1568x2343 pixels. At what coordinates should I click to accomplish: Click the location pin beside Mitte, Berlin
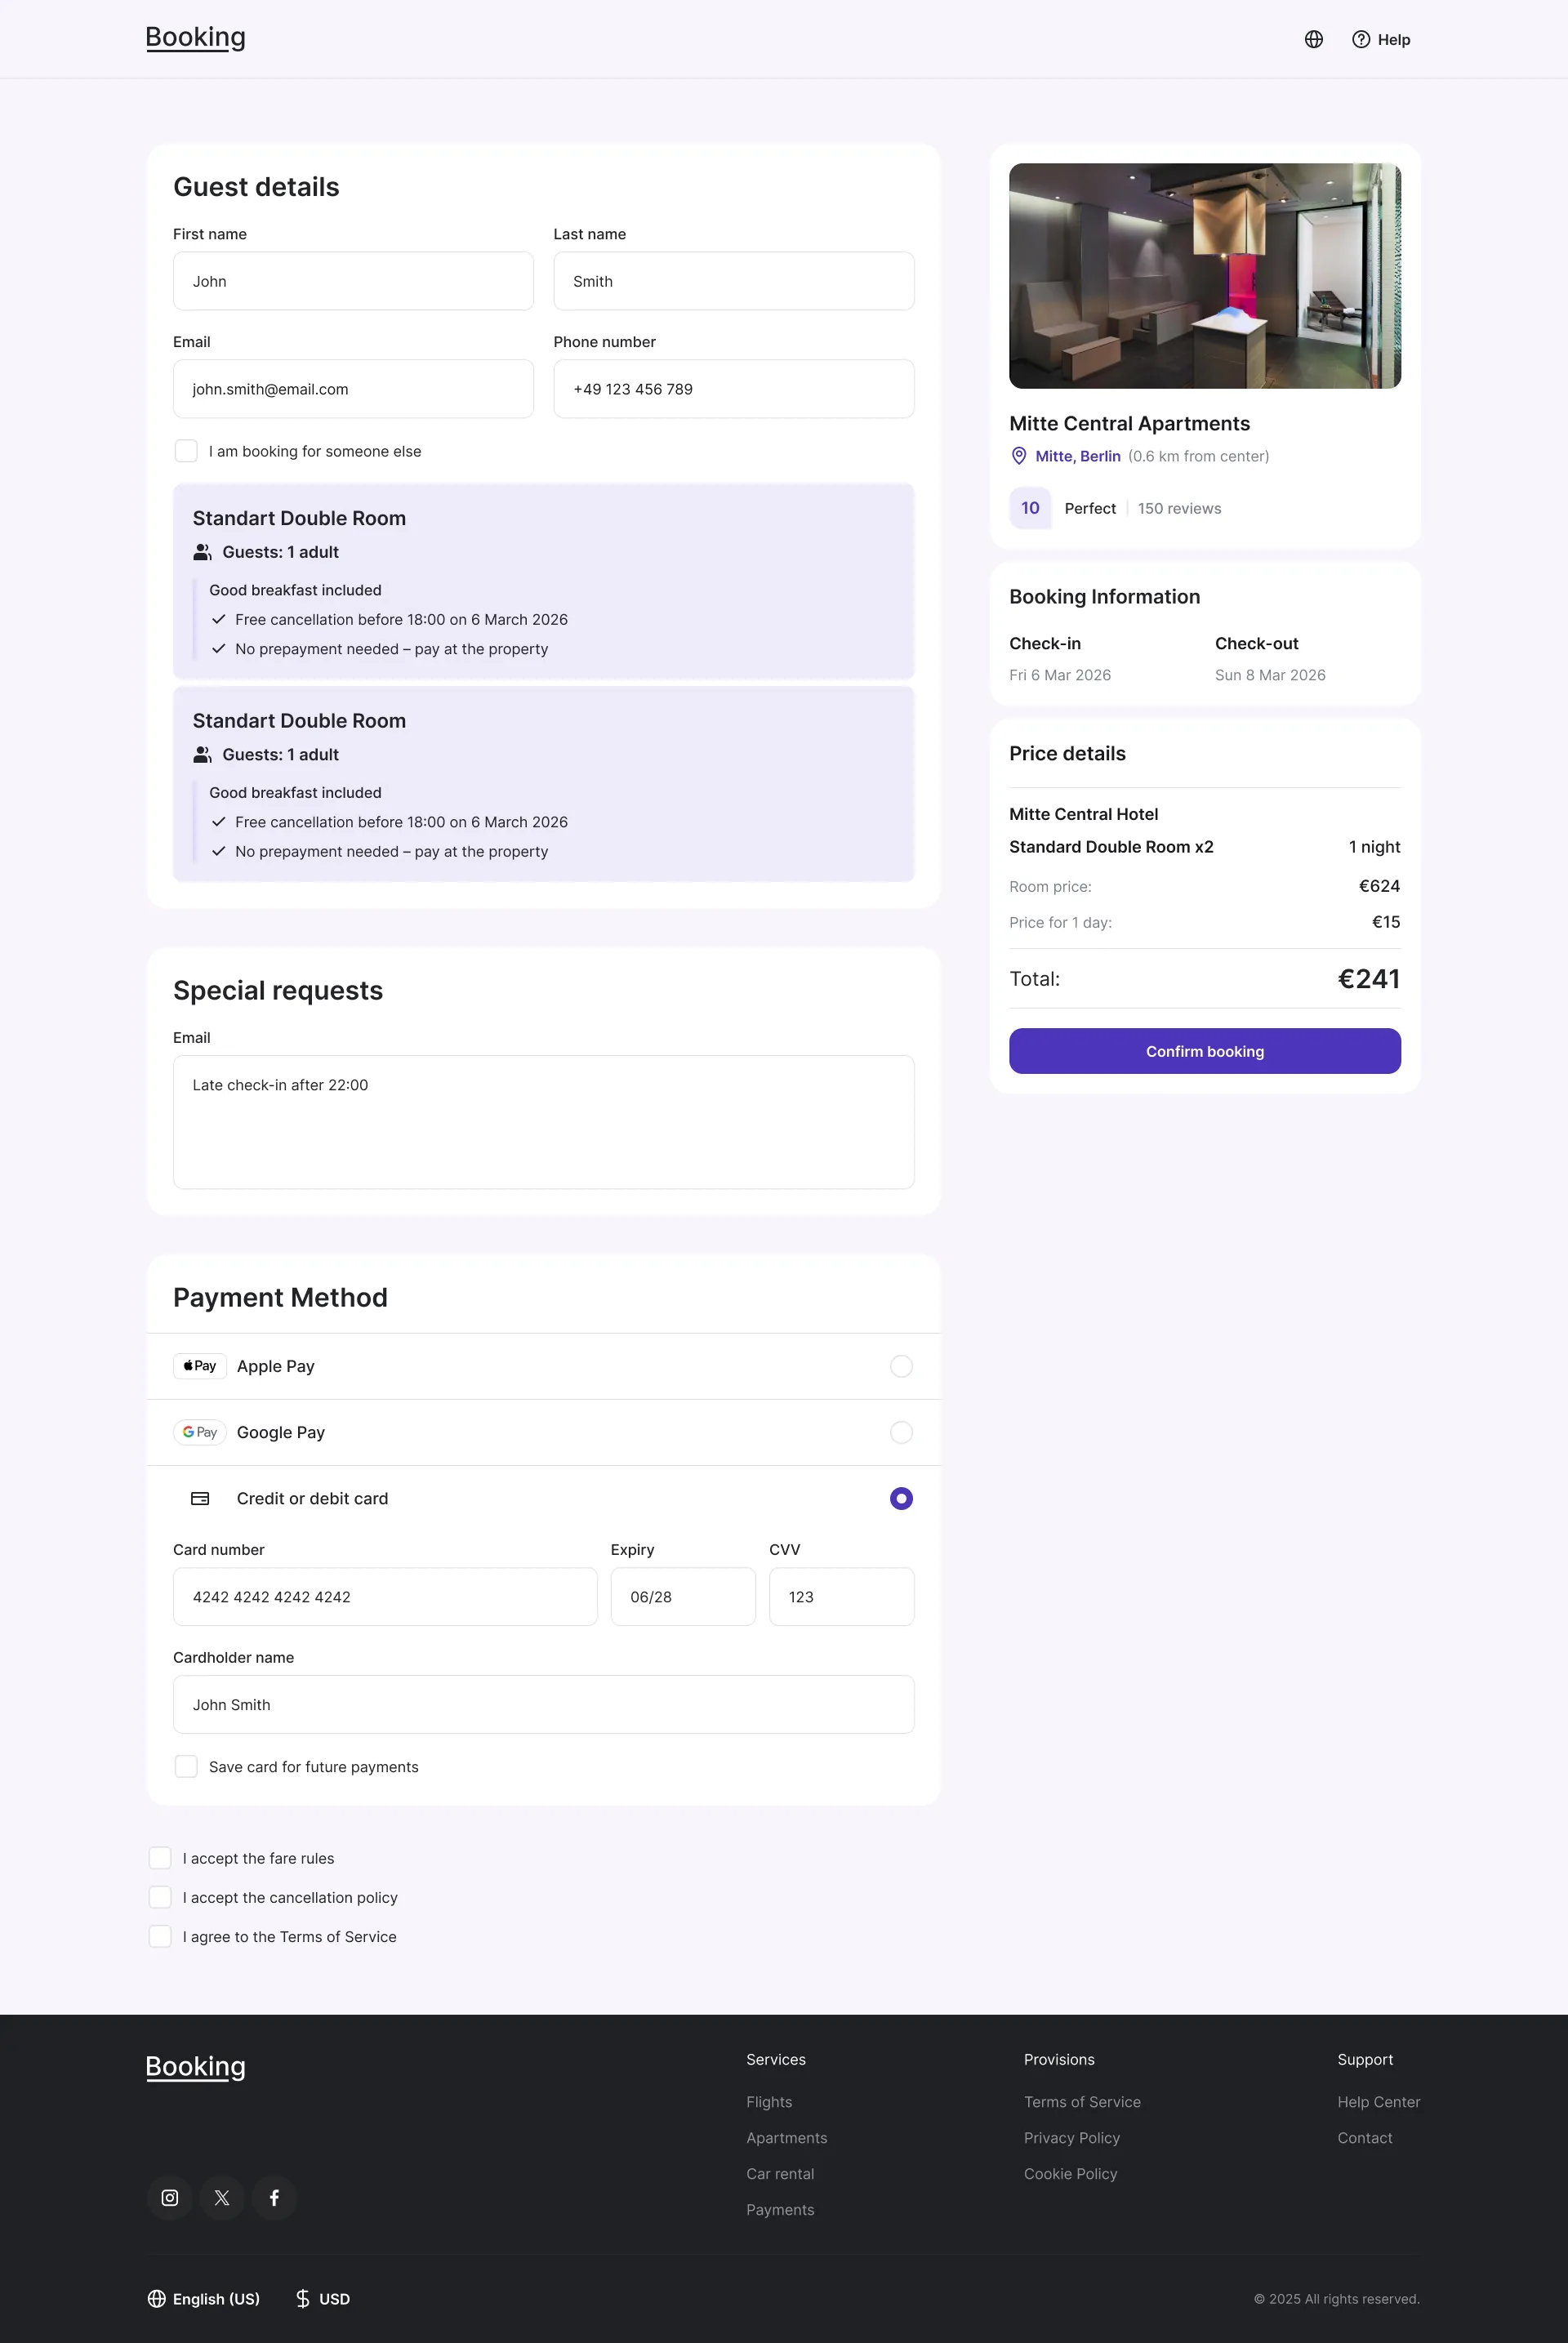(1019, 456)
